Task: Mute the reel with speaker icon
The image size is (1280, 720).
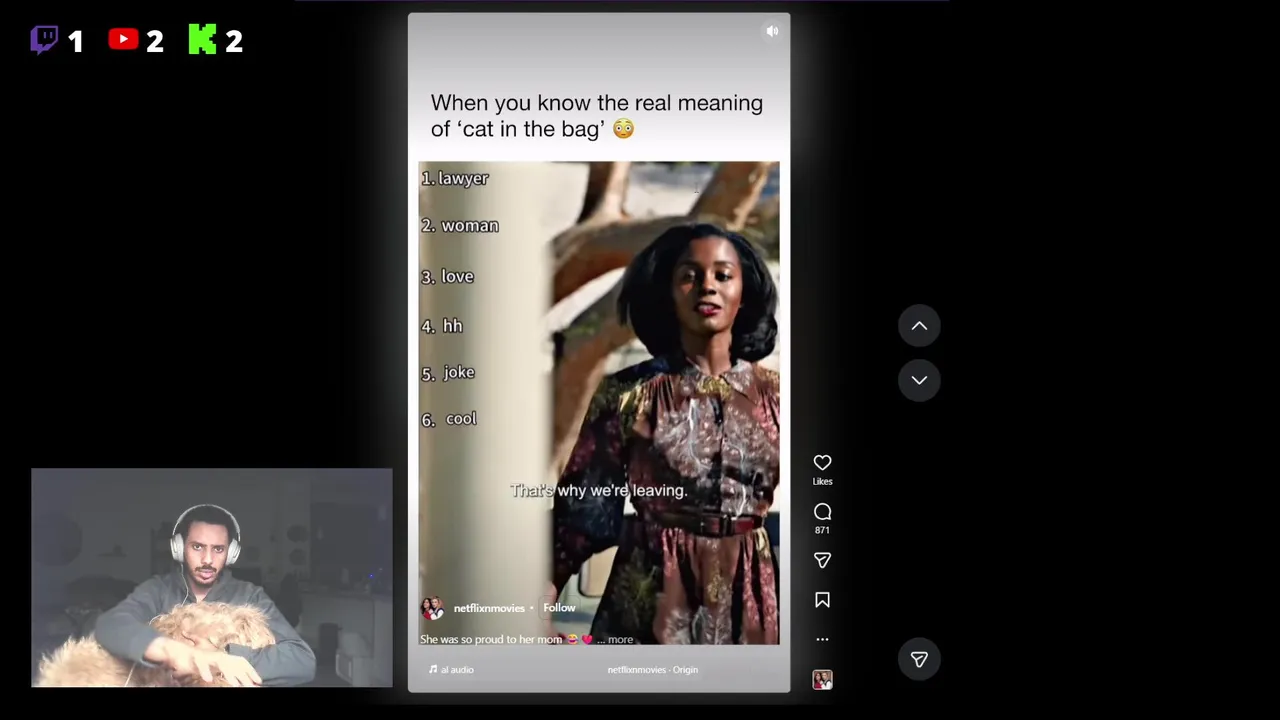Action: [x=772, y=32]
